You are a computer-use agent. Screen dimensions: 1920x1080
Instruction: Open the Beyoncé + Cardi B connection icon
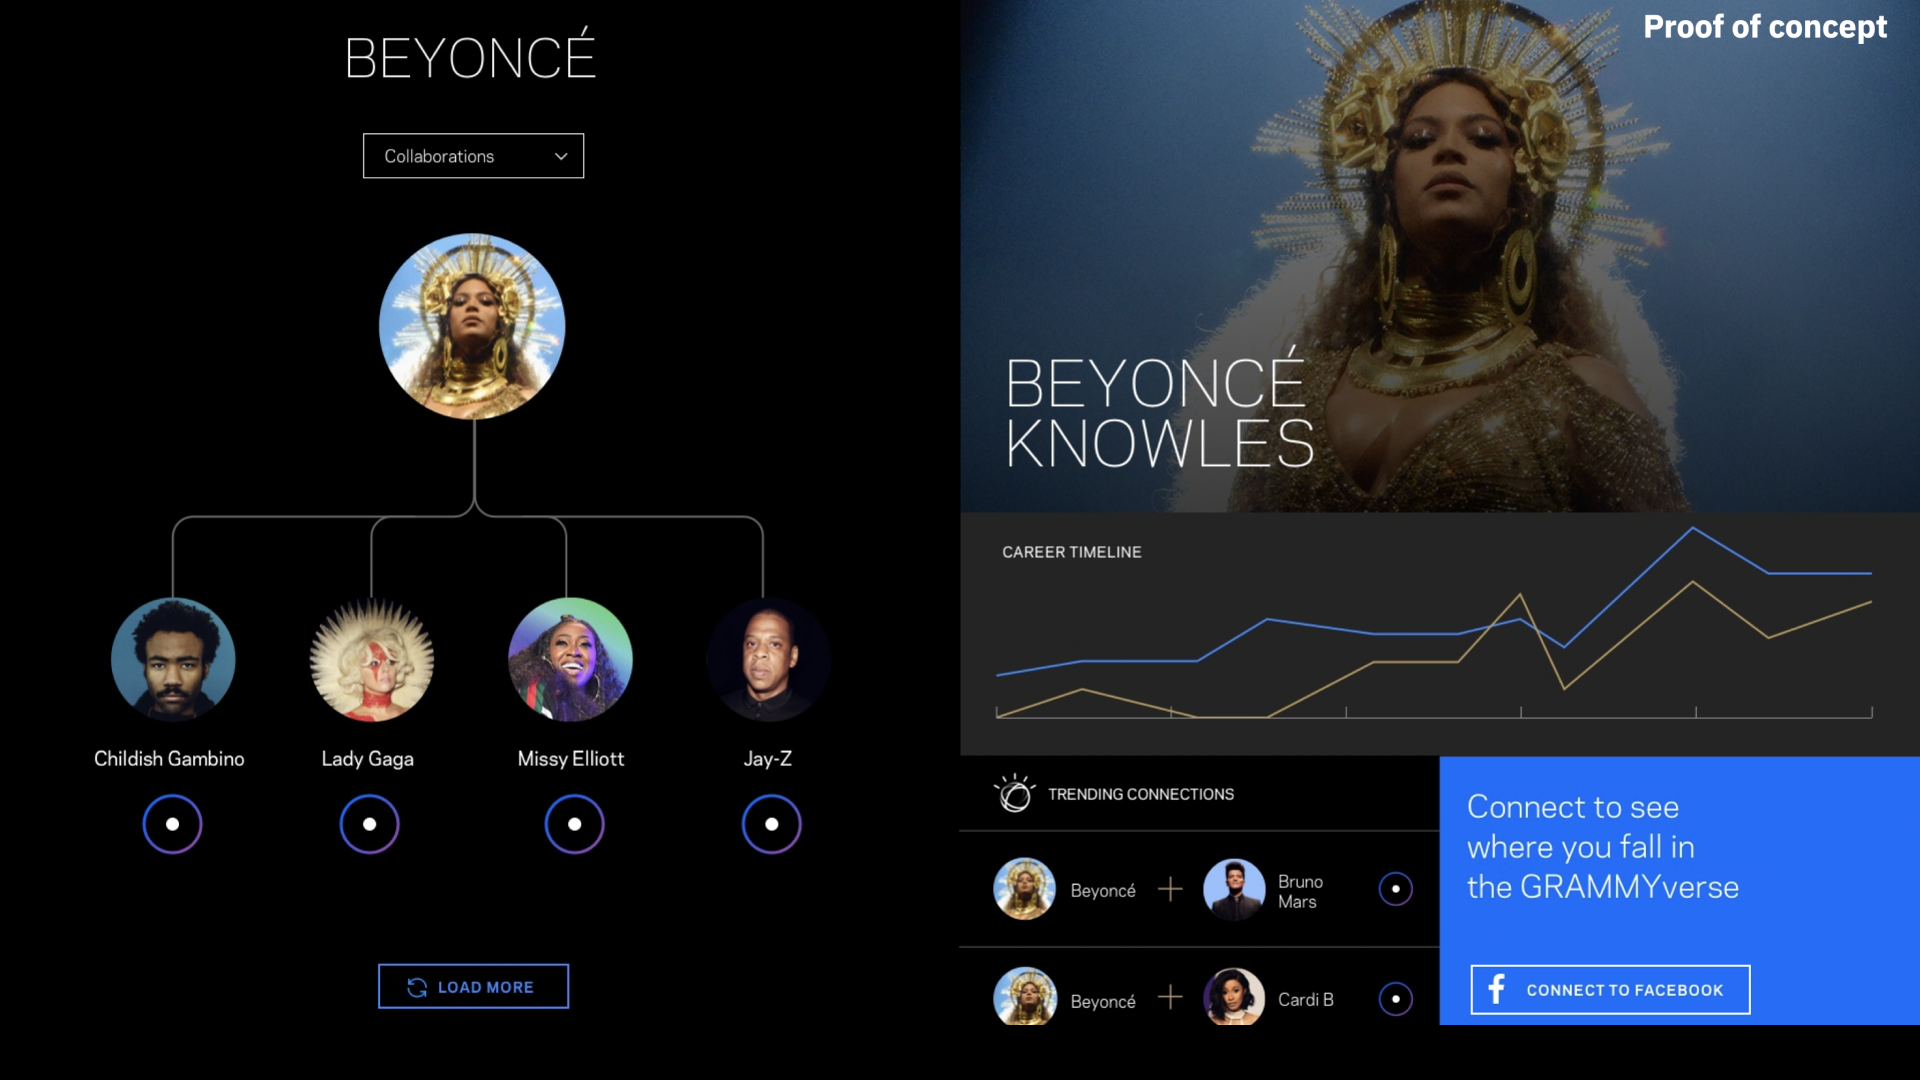(x=1395, y=999)
